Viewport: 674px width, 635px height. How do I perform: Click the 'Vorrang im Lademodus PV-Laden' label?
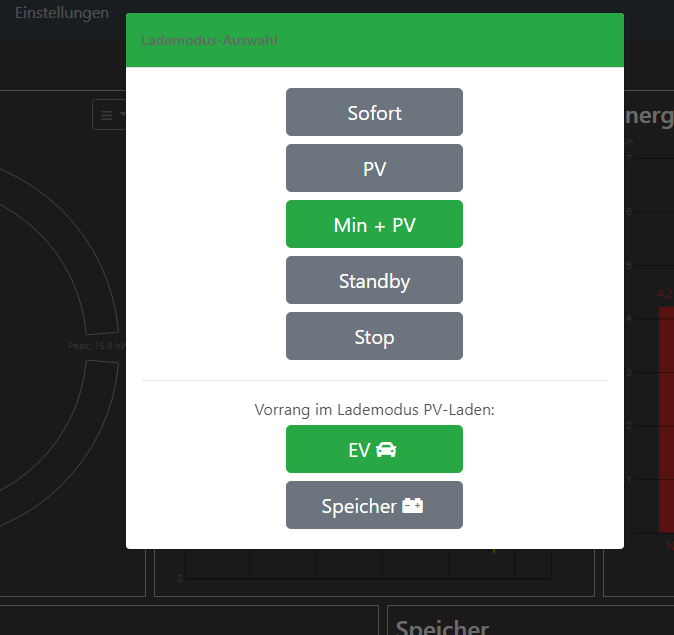pyautogui.click(x=374, y=409)
